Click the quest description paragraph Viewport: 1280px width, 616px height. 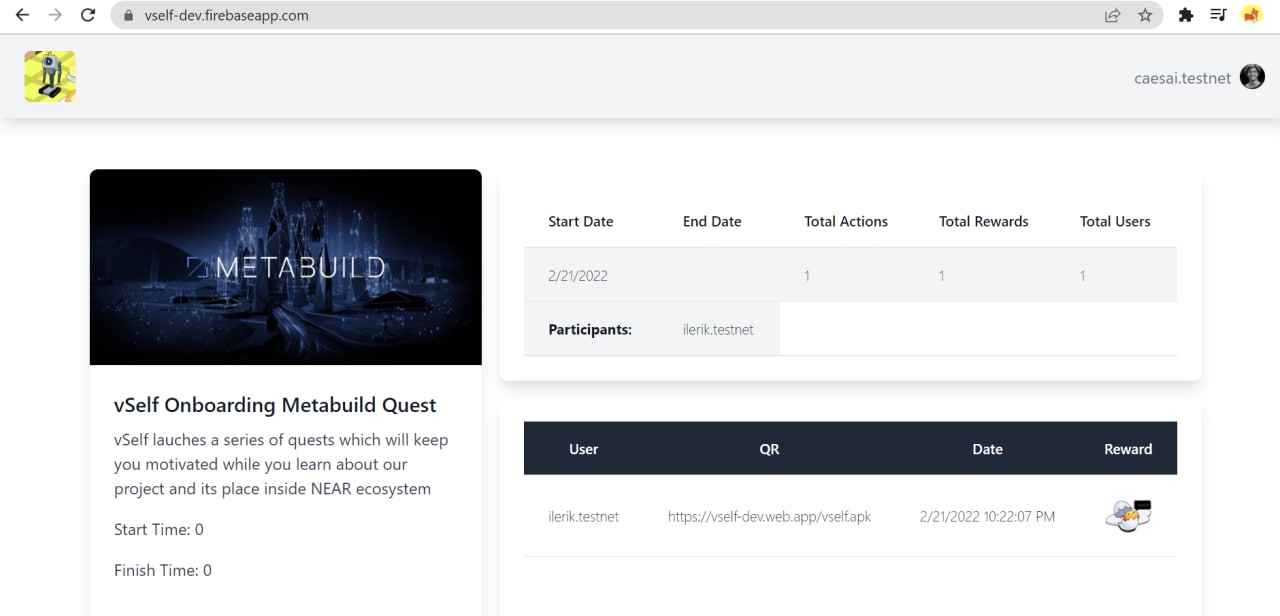(281, 464)
